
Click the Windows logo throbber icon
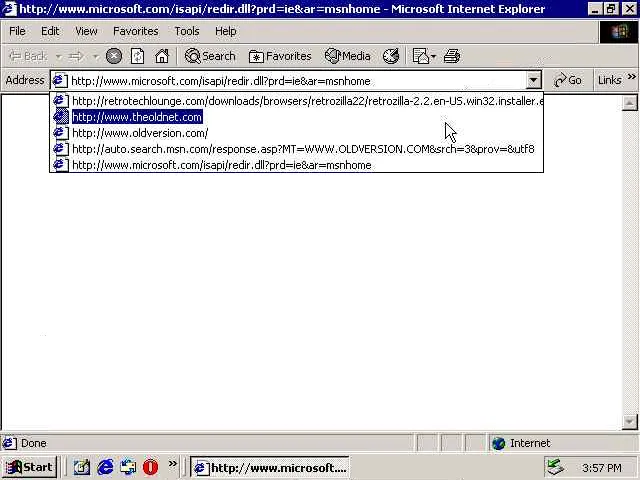619,31
